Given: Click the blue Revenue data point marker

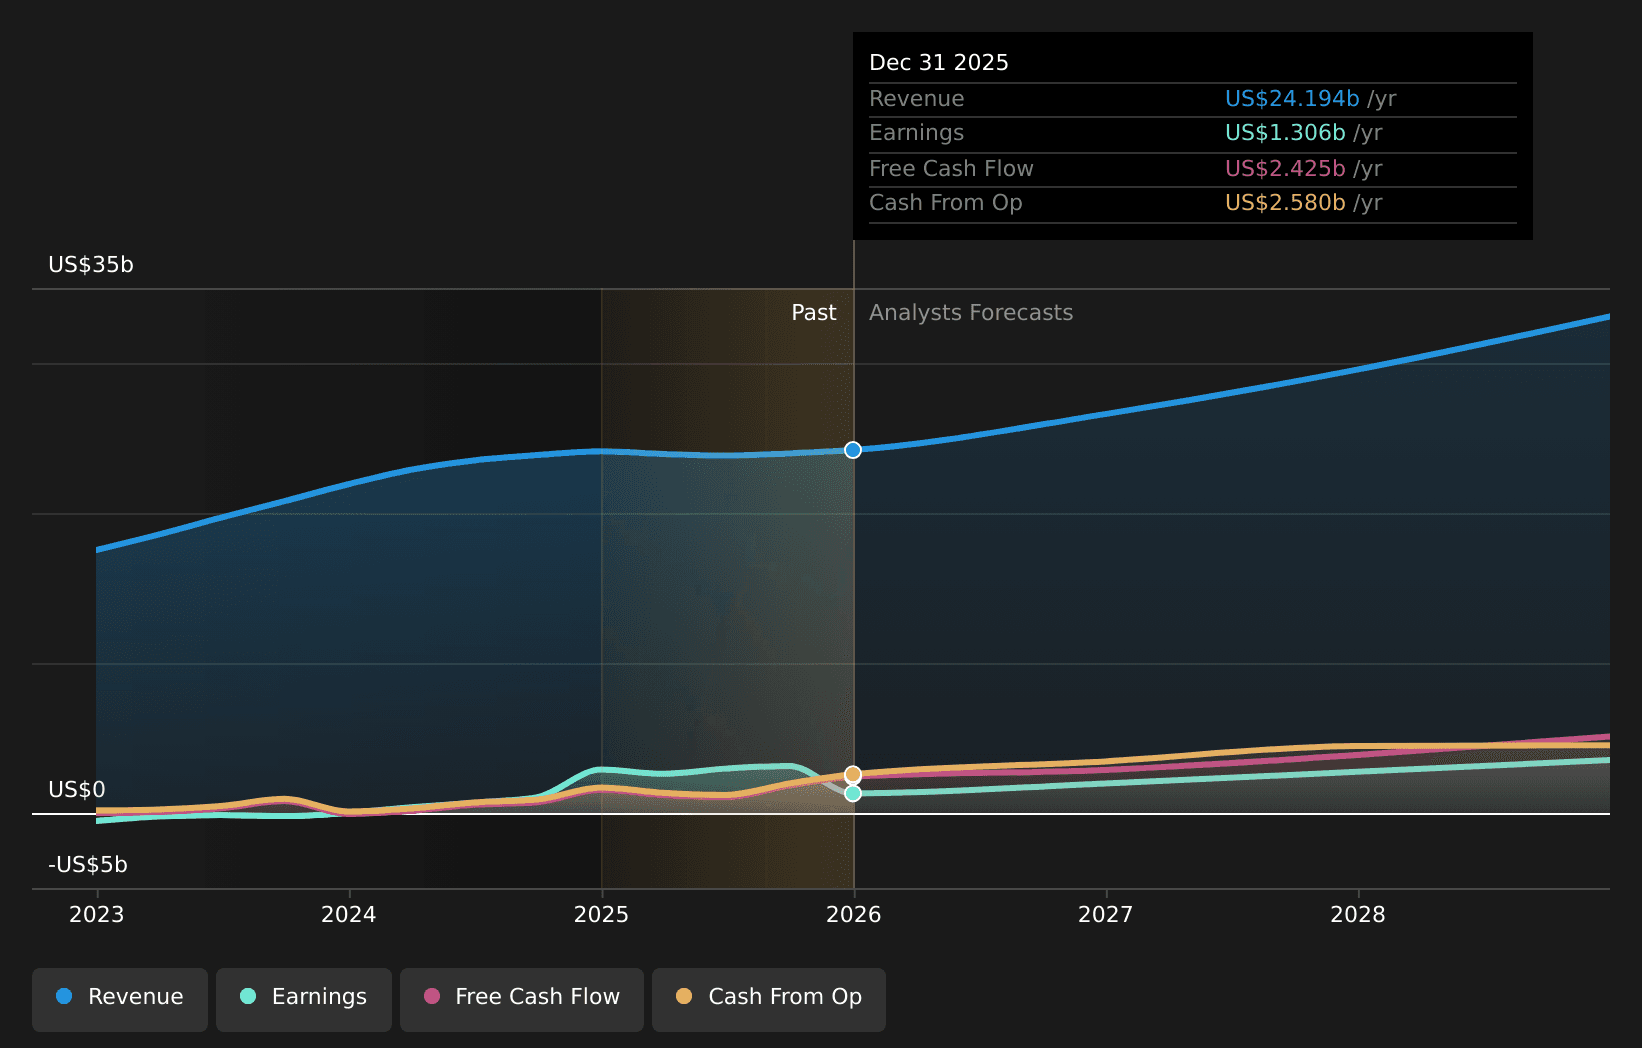Looking at the screenshot, I should [x=853, y=450].
